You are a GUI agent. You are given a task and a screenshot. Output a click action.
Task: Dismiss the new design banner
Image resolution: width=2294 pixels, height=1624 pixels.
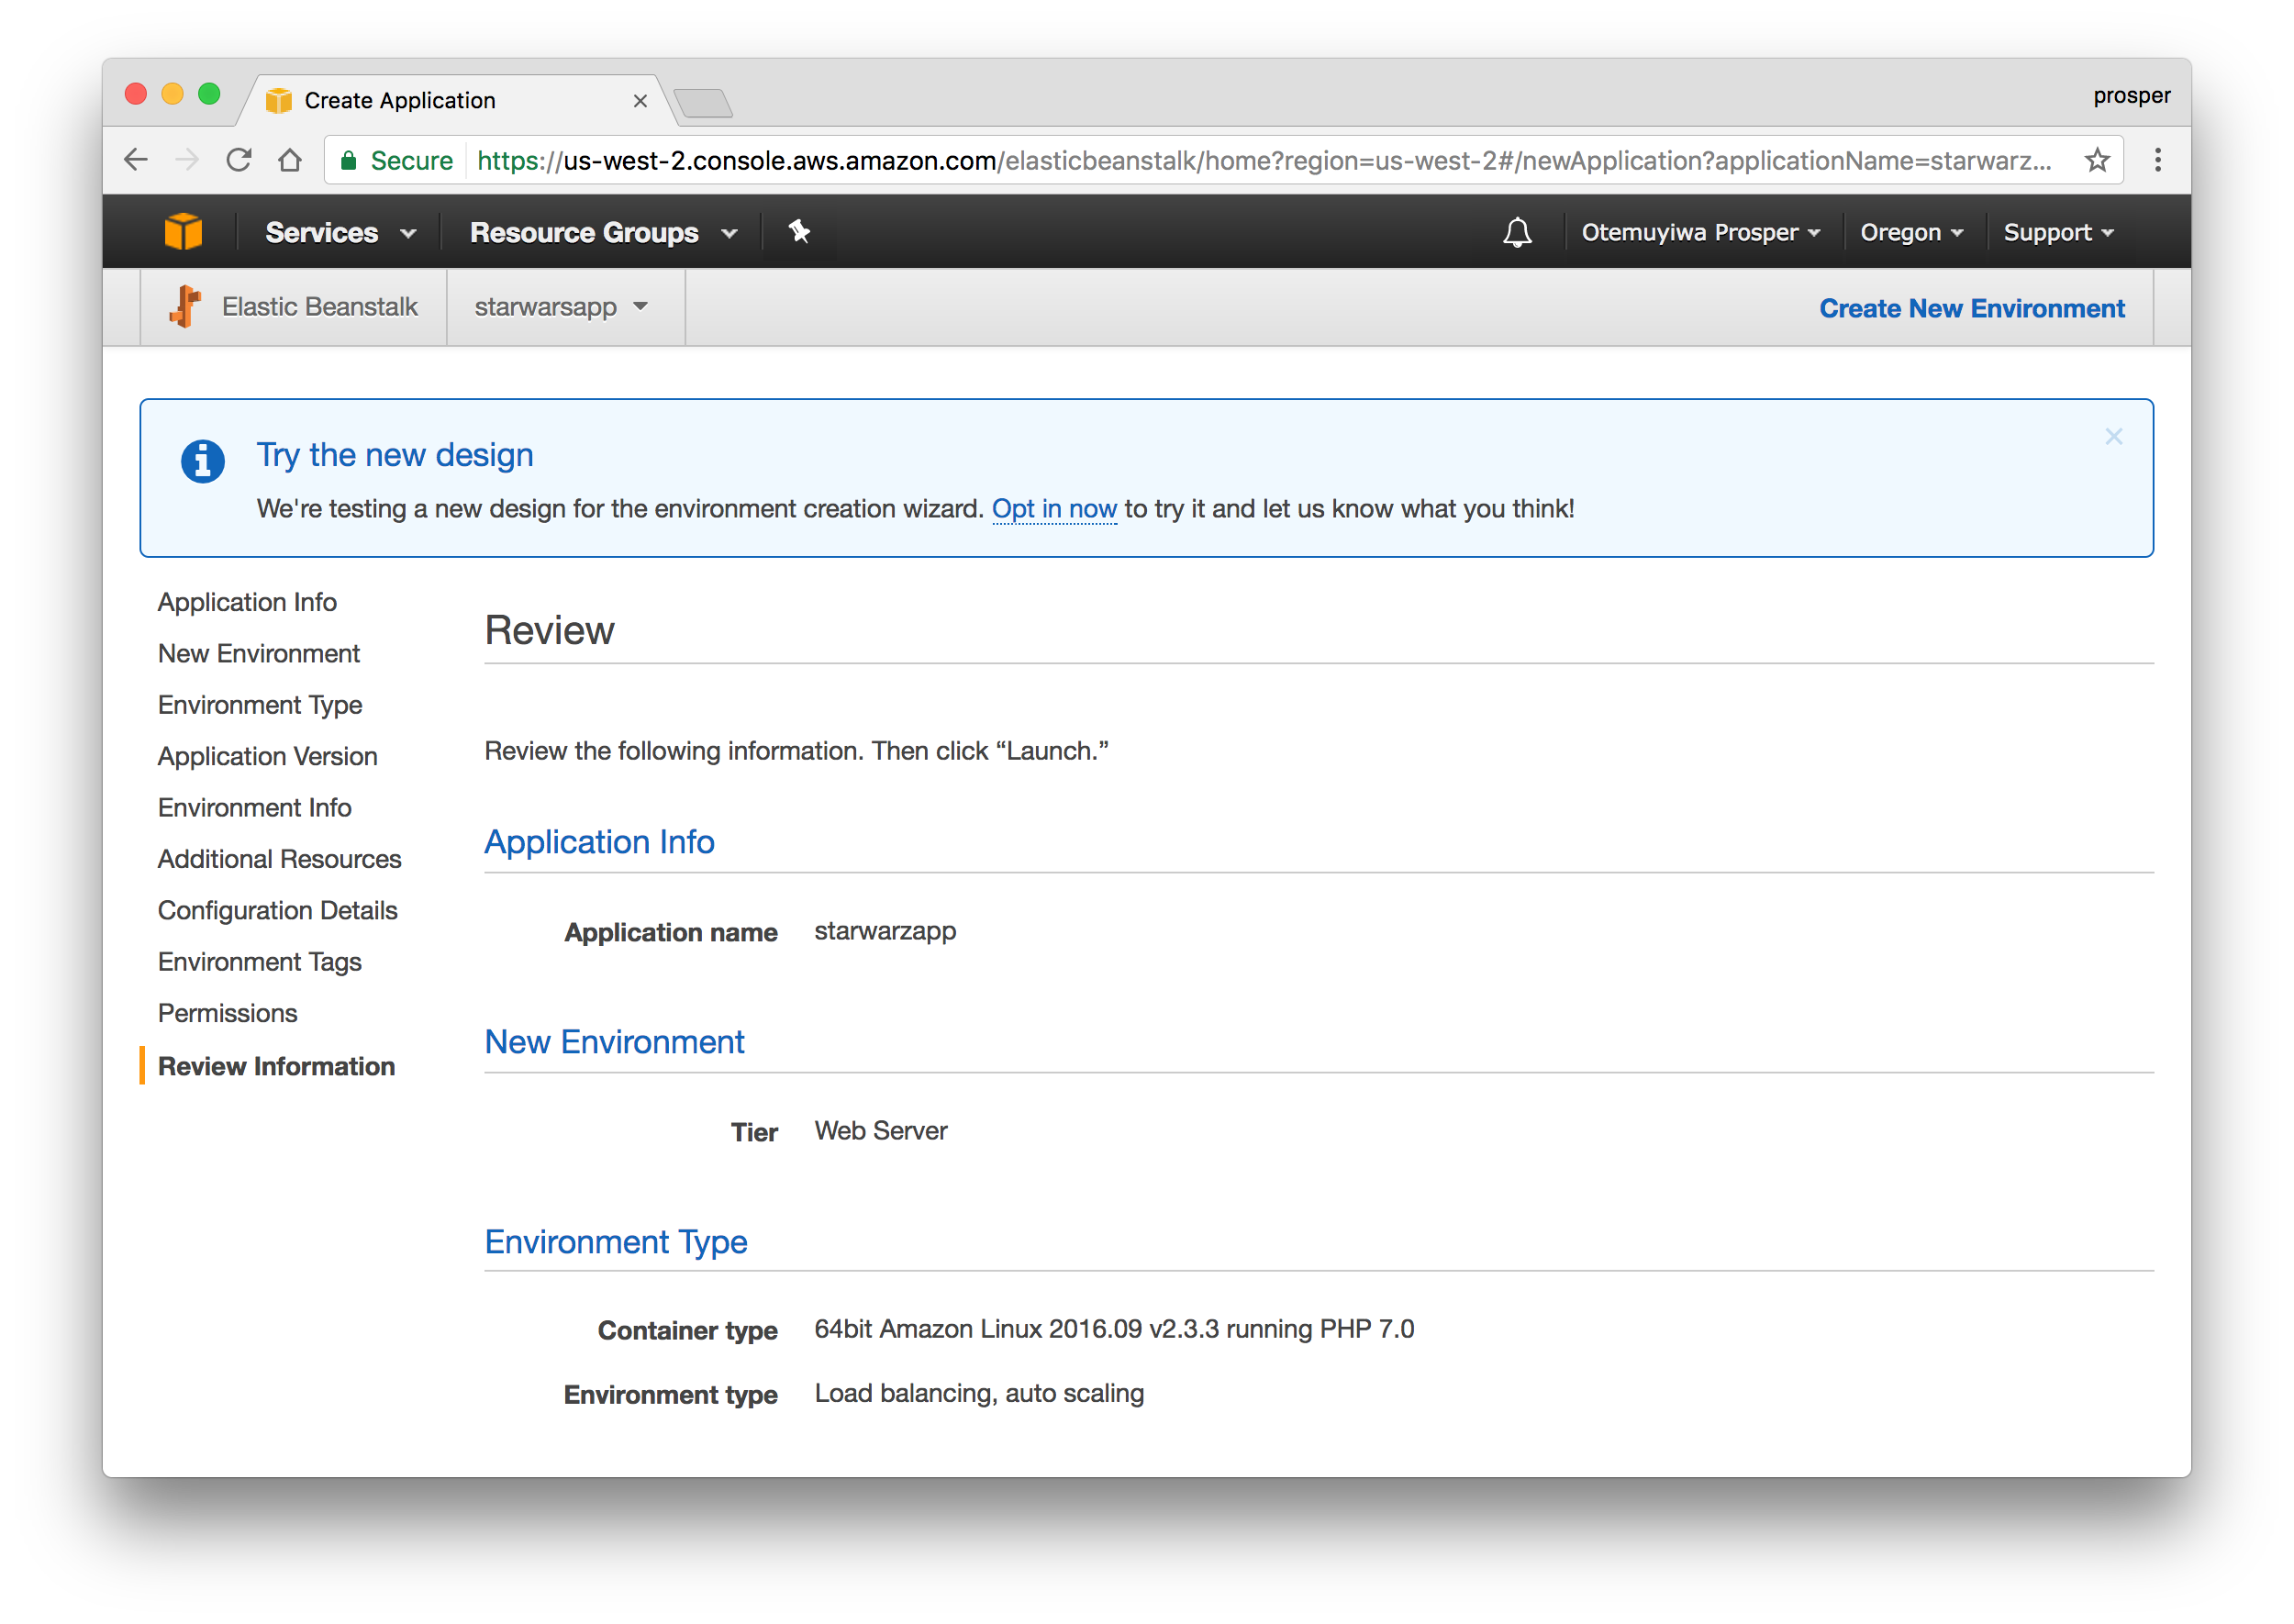tap(2113, 437)
